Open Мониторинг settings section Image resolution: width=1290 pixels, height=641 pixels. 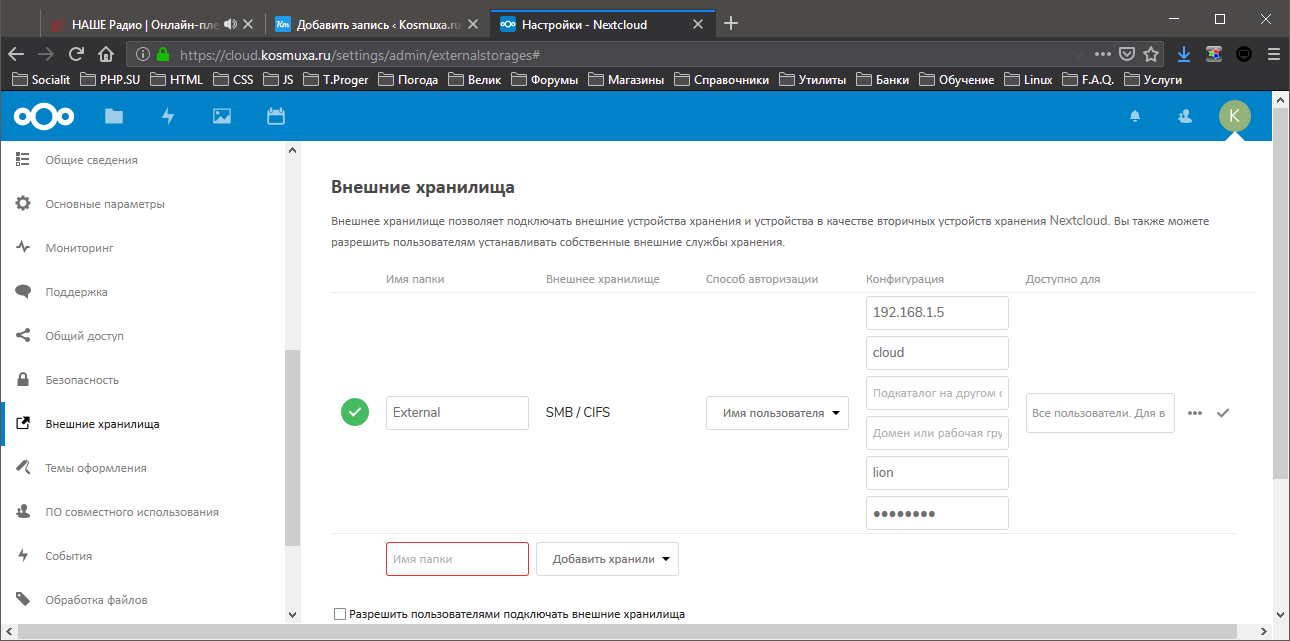click(80, 248)
